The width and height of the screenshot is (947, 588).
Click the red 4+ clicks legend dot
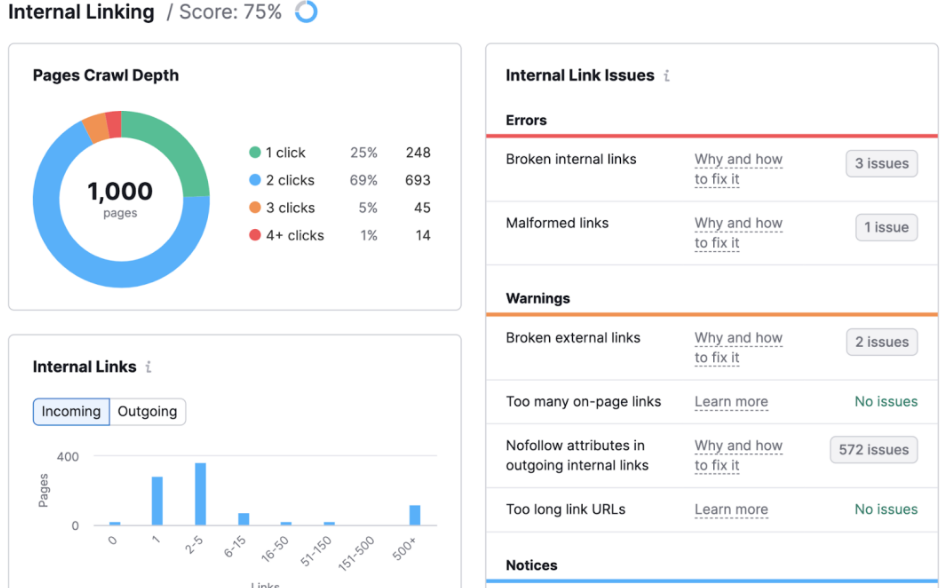(x=255, y=235)
